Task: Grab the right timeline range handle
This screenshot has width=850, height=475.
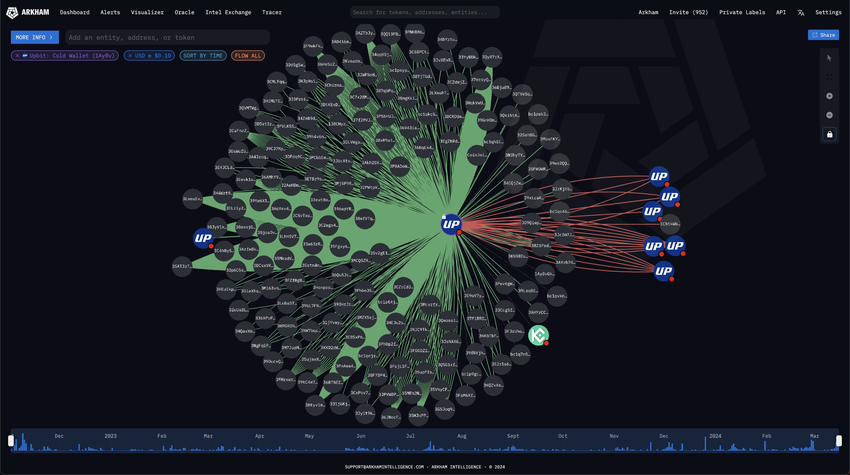Action: pyautogui.click(x=839, y=441)
